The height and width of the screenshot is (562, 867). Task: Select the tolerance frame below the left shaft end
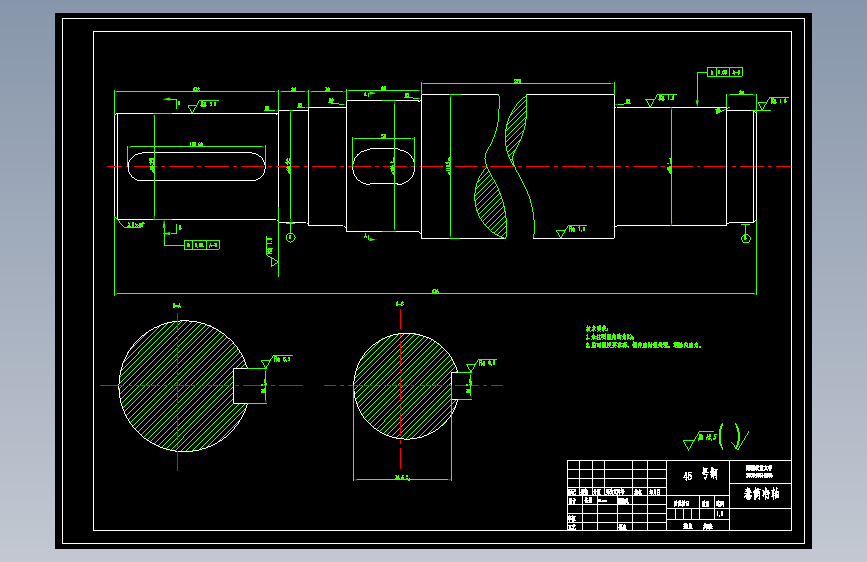[x=202, y=244]
